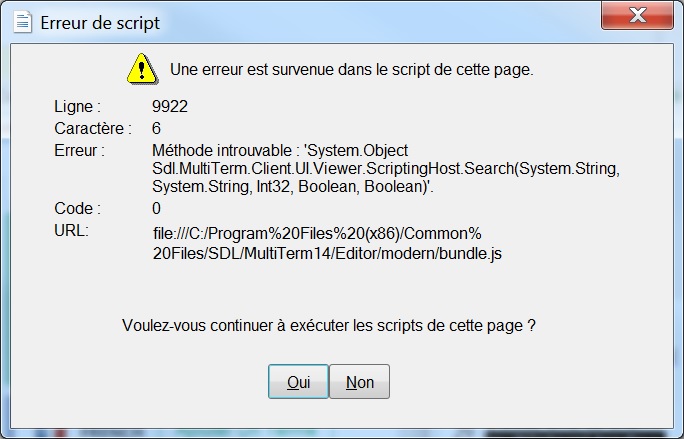Viewport: 684px width, 439px height.
Task: Click the 'Erreur :' label
Action: (79, 150)
